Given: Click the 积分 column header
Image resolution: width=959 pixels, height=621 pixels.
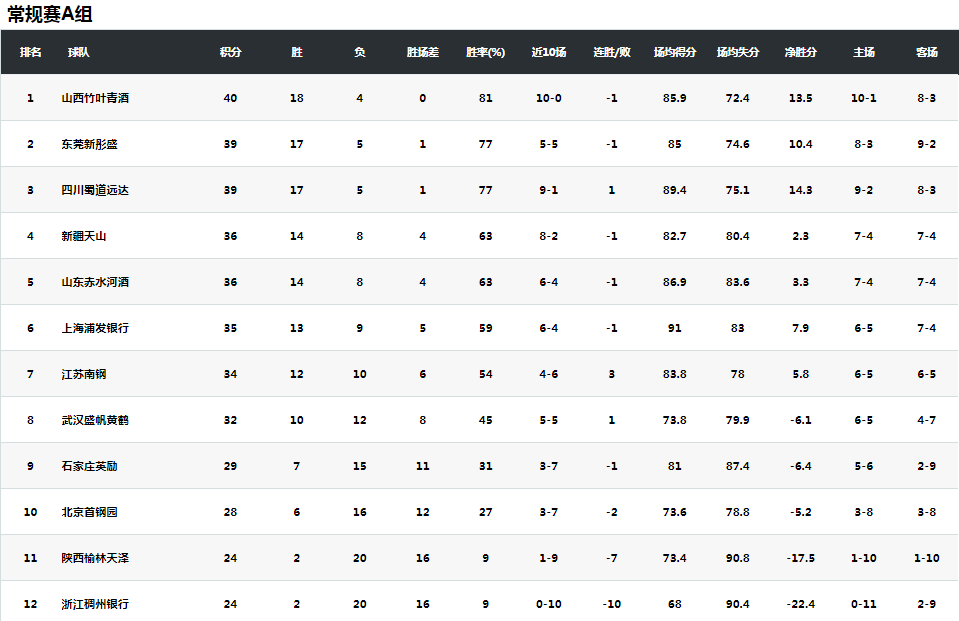Looking at the screenshot, I should pos(230,52).
